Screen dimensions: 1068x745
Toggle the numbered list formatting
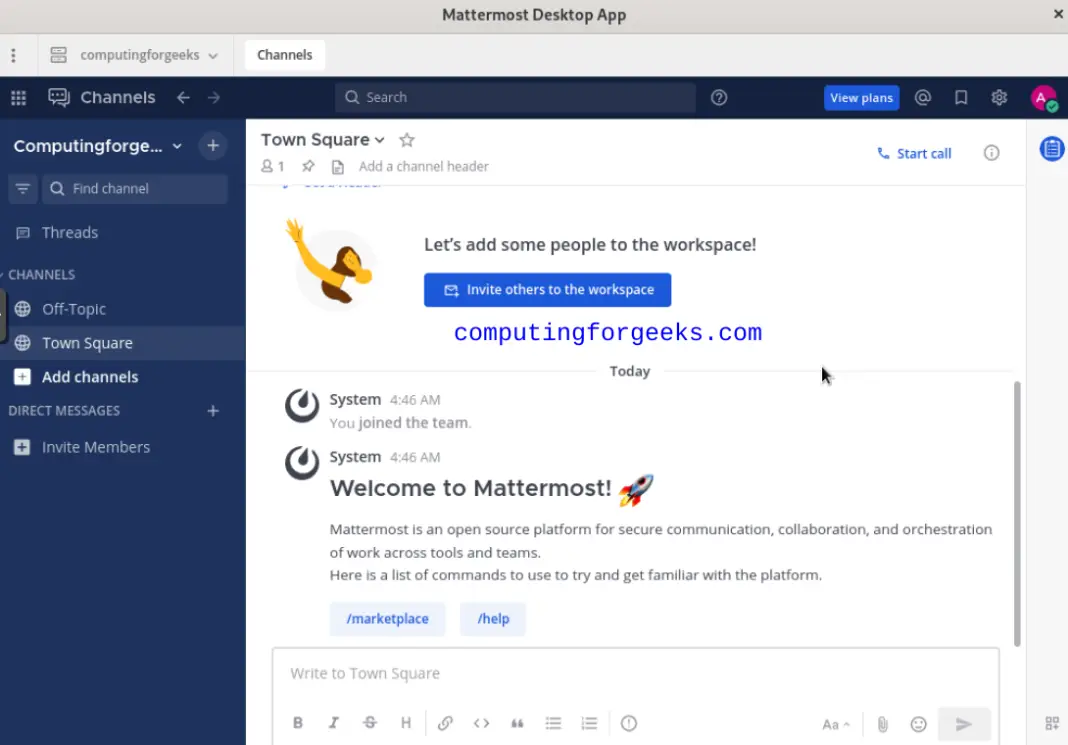pos(589,722)
